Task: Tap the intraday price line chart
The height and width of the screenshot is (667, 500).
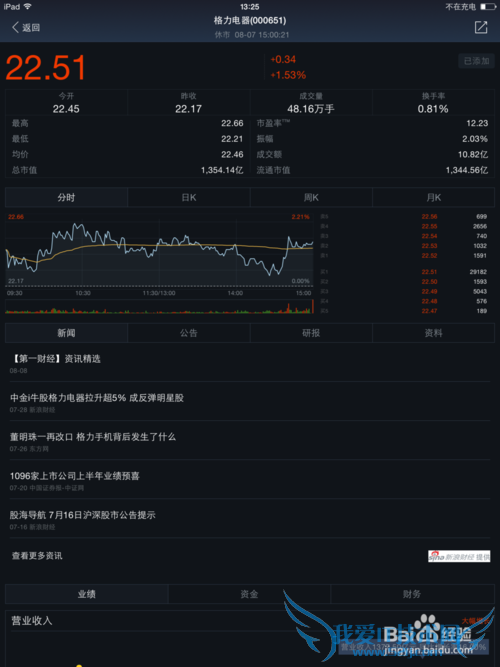Action: point(160,249)
